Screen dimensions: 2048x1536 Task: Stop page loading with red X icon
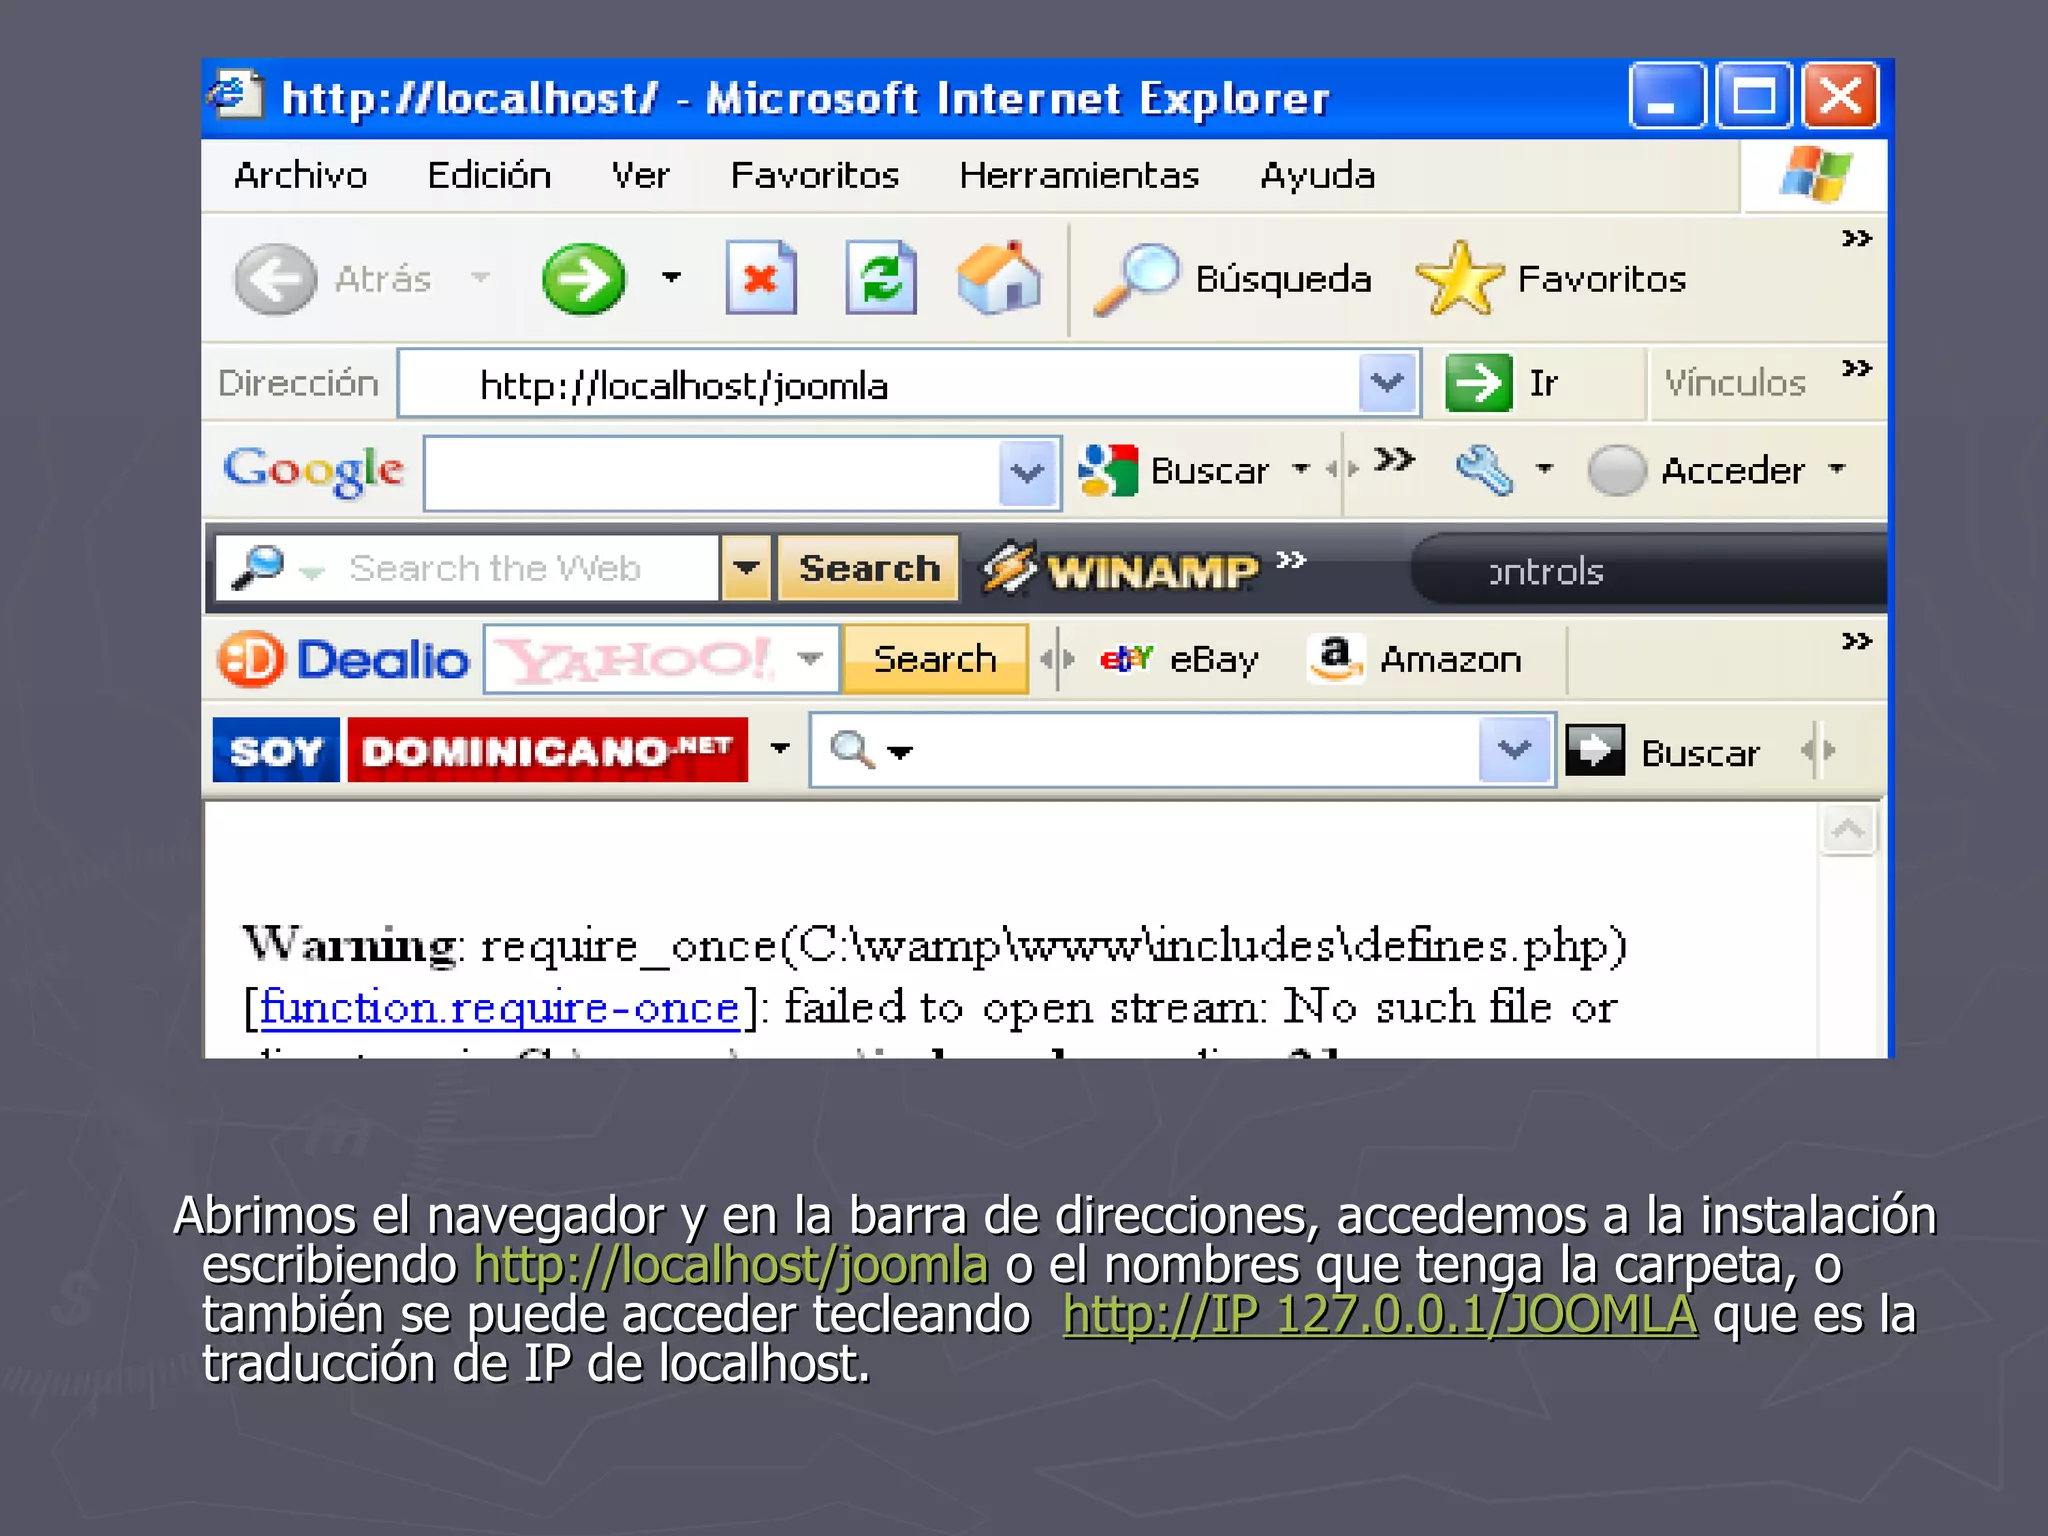coord(761,278)
